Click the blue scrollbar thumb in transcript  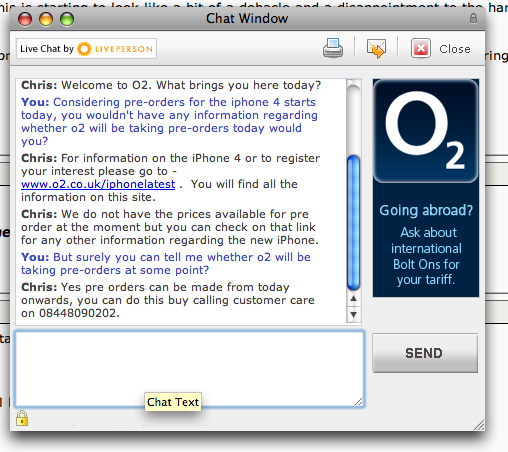tap(353, 223)
